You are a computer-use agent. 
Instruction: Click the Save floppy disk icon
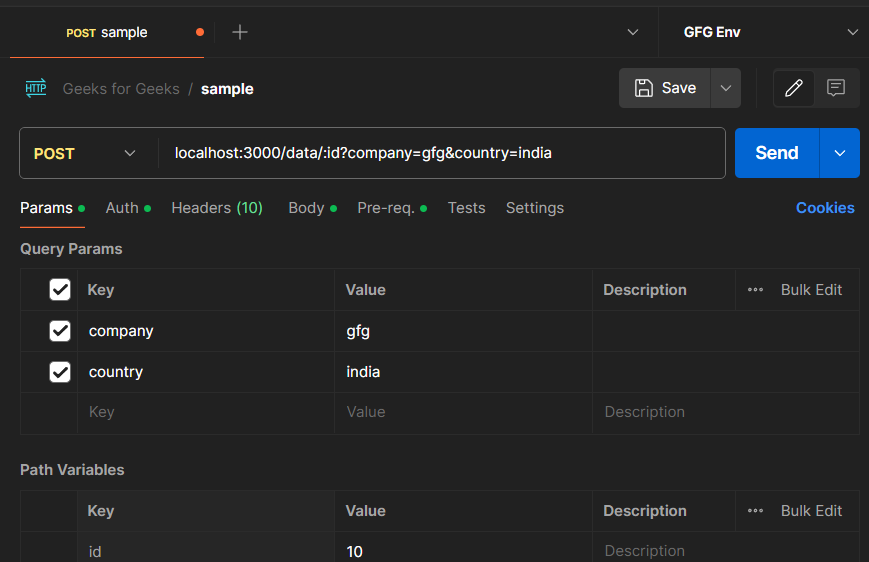pyautogui.click(x=645, y=88)
